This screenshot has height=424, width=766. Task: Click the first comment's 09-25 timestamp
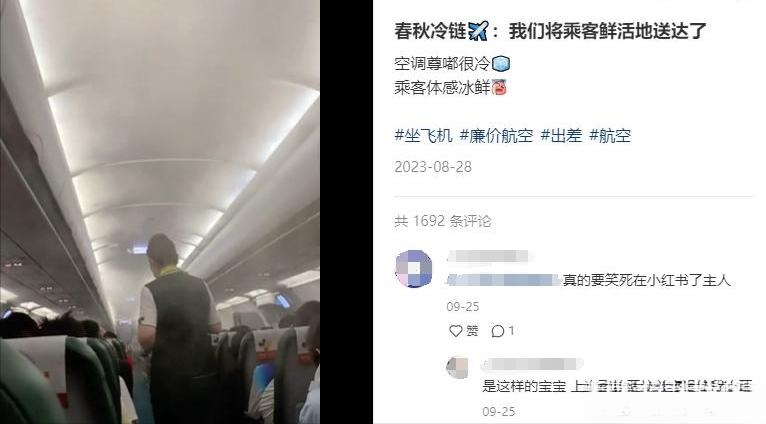coord(463,307)
